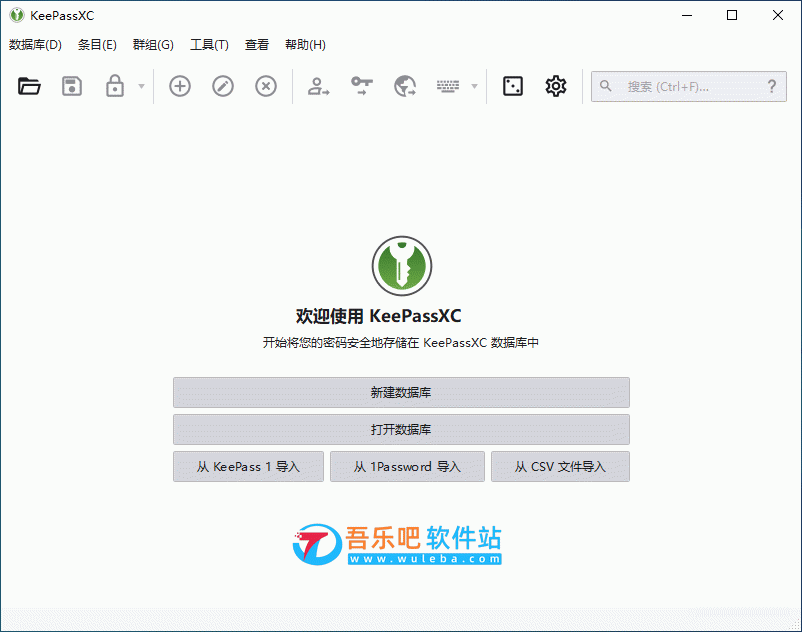The height and width of the screenshot is (632, 802).
Task: Expand dropdown arrow beside keyboard icon
Action: [x=475, y=86]
